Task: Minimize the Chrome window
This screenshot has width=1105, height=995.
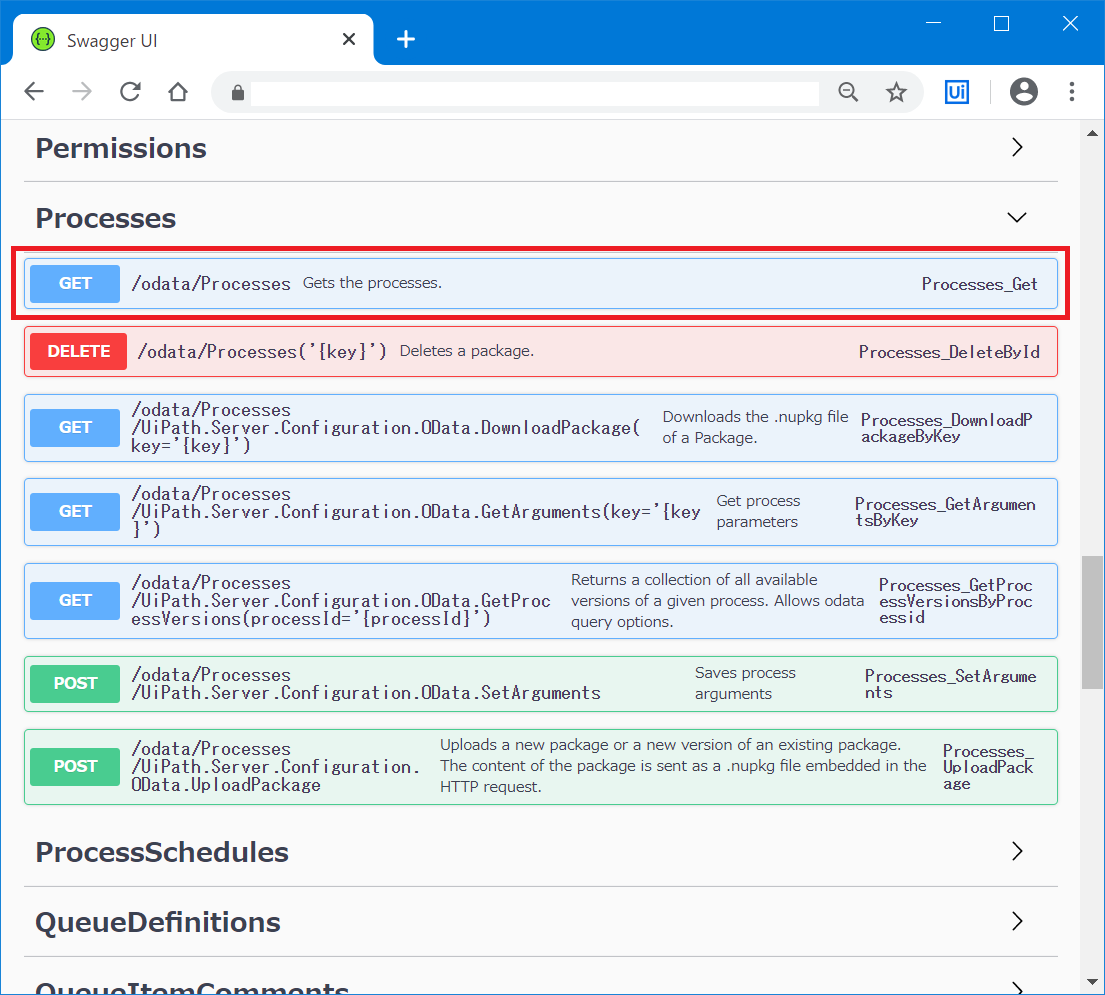Action: [933, 23]
